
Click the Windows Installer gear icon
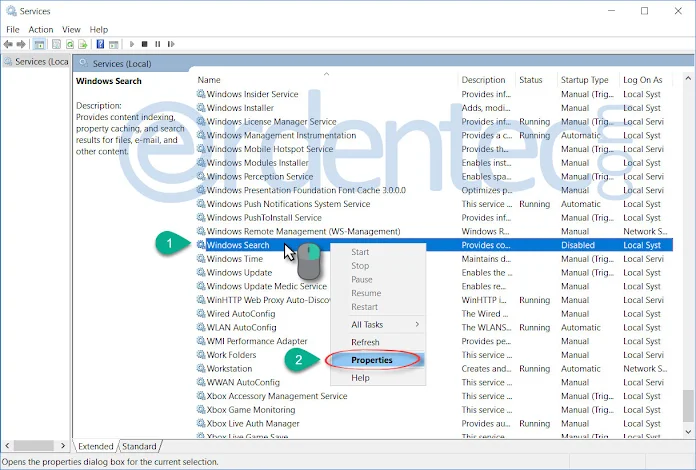pos(201,107)
